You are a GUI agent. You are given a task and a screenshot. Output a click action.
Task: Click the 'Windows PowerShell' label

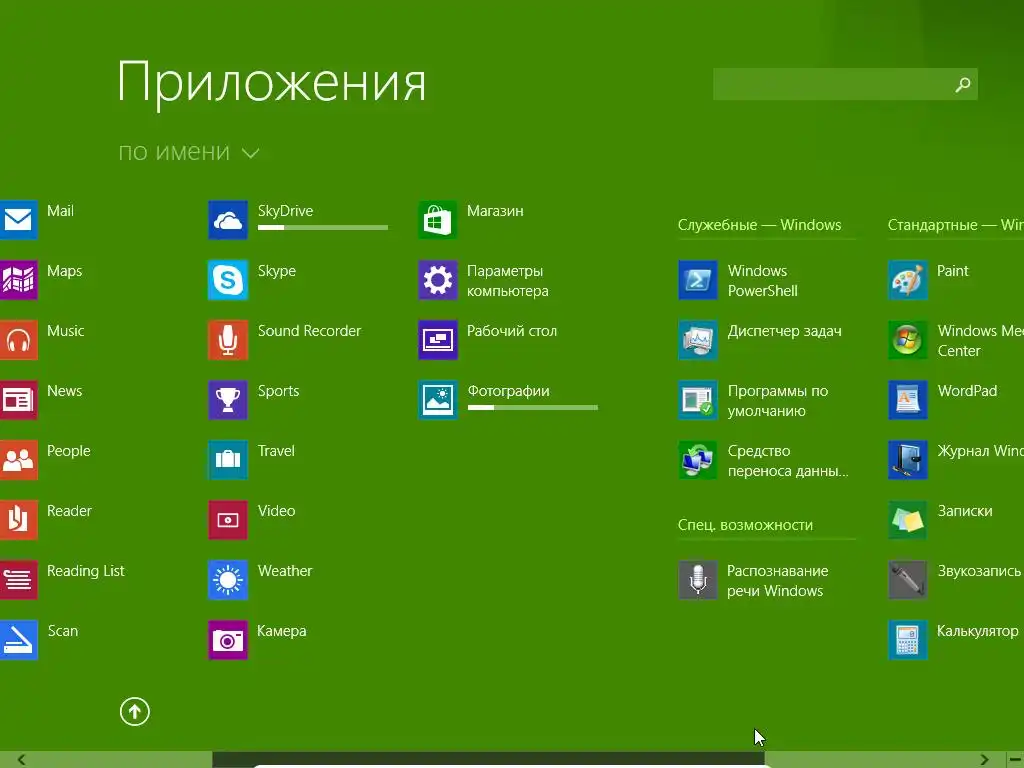[763, 281]
